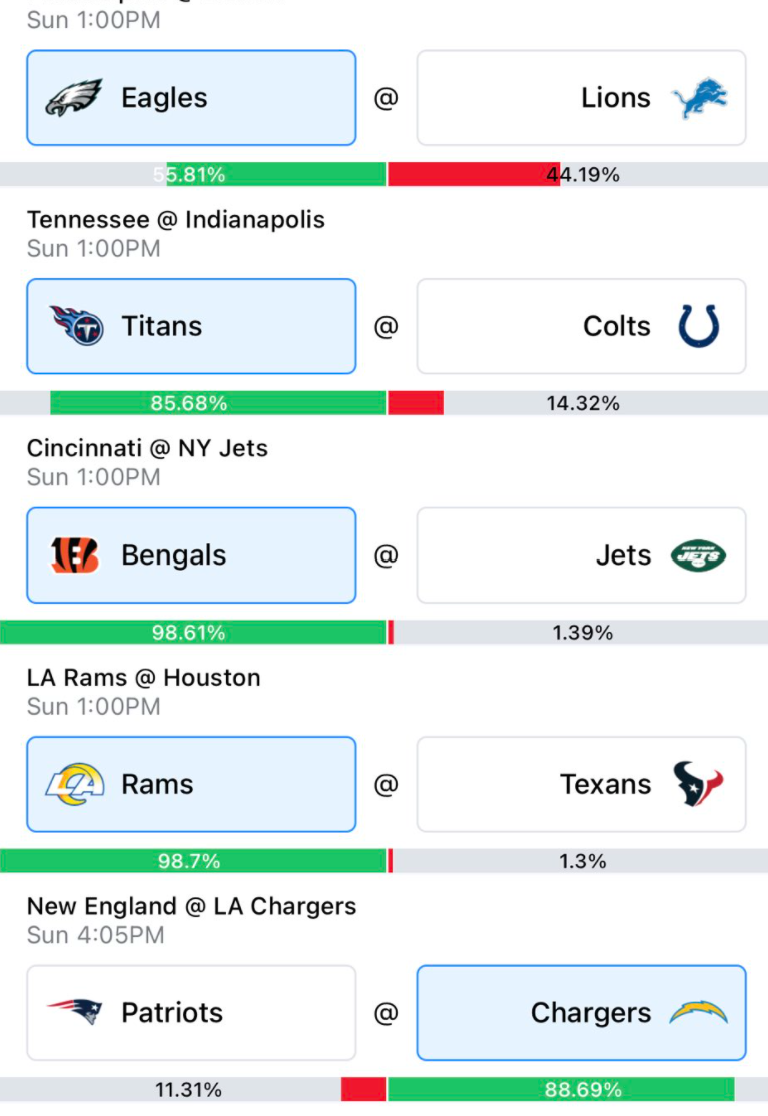Click the Rams team logo

(x=75, y=784)
